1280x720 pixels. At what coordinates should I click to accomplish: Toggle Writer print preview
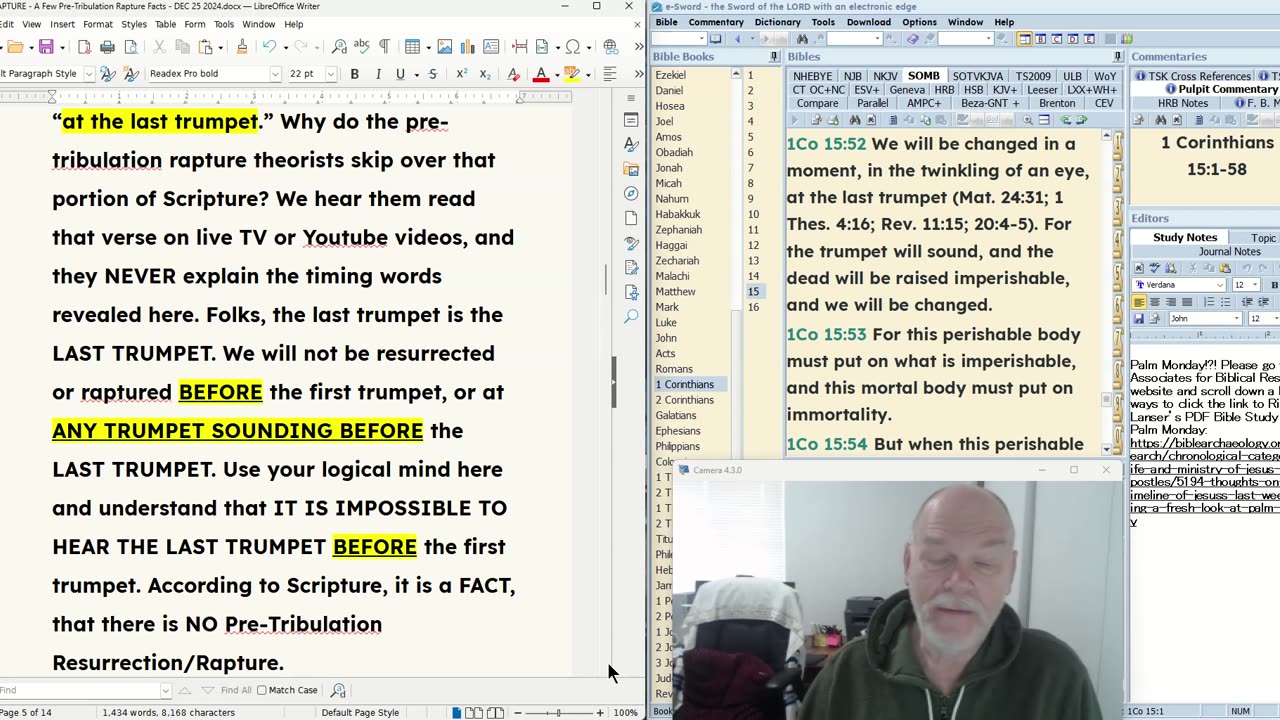pos(130,47)
